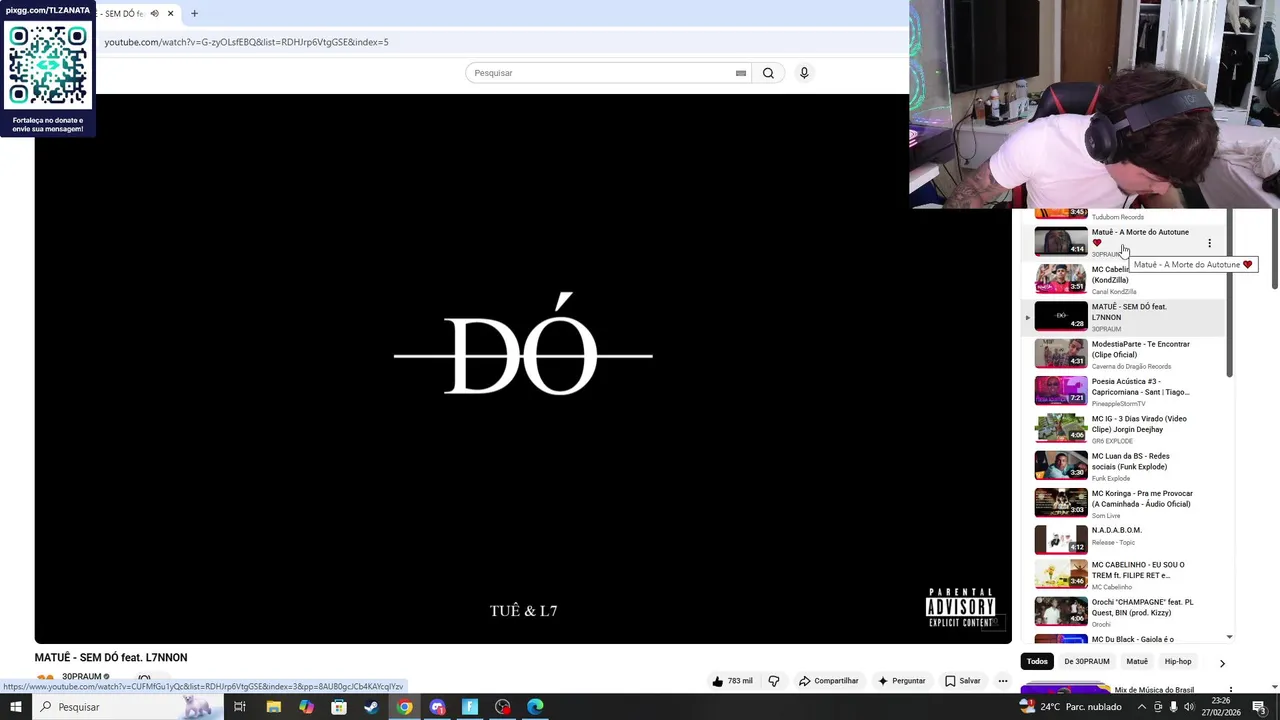Show more category chips with the right arrow
1280x720 pixels.
1221,662
